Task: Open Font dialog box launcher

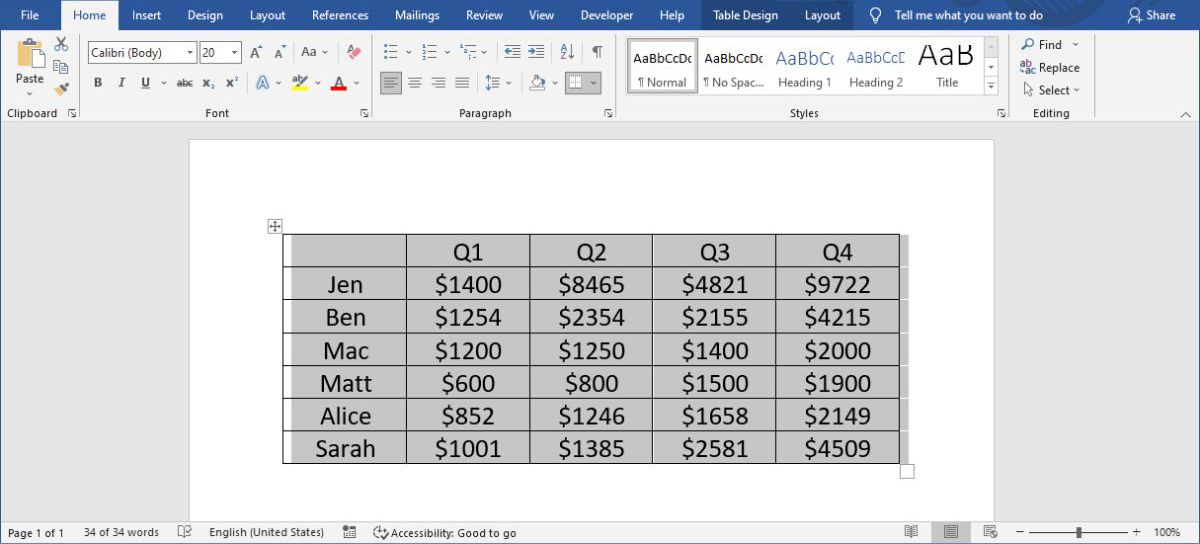Action: (364, 114)
